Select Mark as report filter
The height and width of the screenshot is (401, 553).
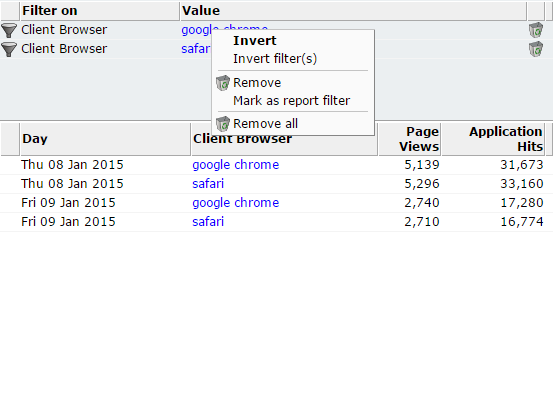pyautogui.click(x=292, y=101)
